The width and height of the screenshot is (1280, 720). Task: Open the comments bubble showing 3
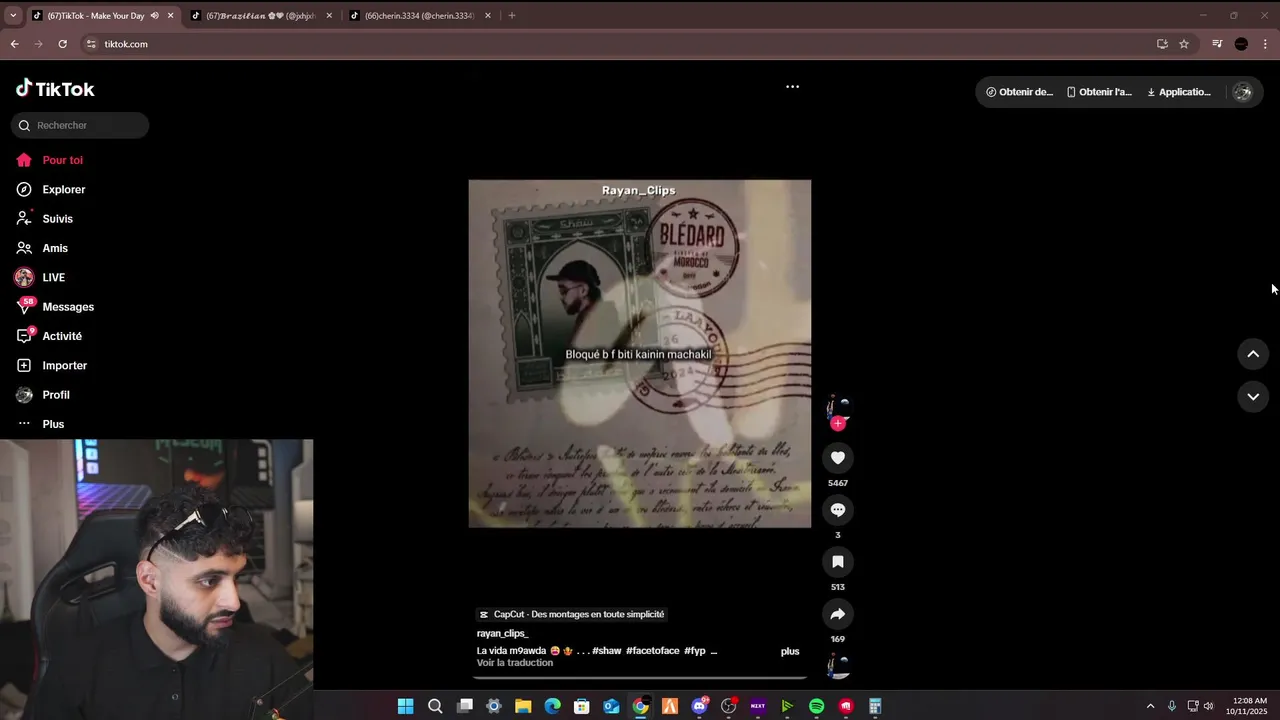(838, 510)
